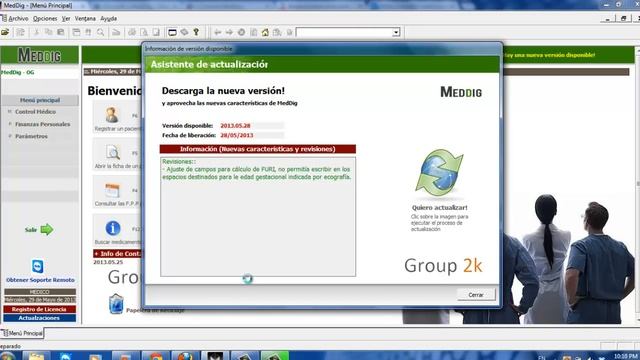Click the black screen window toolbar icon
Viewport: 640px width, 360px height.
coord(172,32)
